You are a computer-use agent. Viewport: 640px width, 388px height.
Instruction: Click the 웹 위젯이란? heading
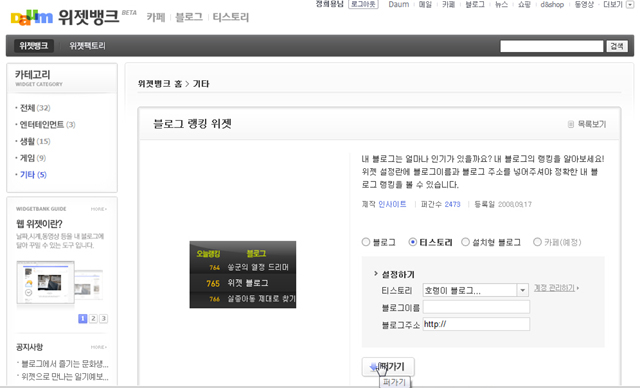point(39,224)
